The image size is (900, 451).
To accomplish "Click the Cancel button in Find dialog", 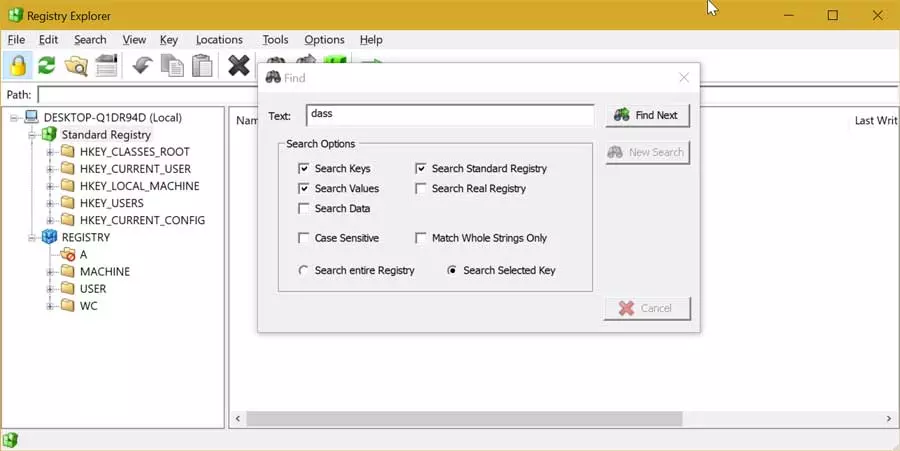I will (647, 308).
